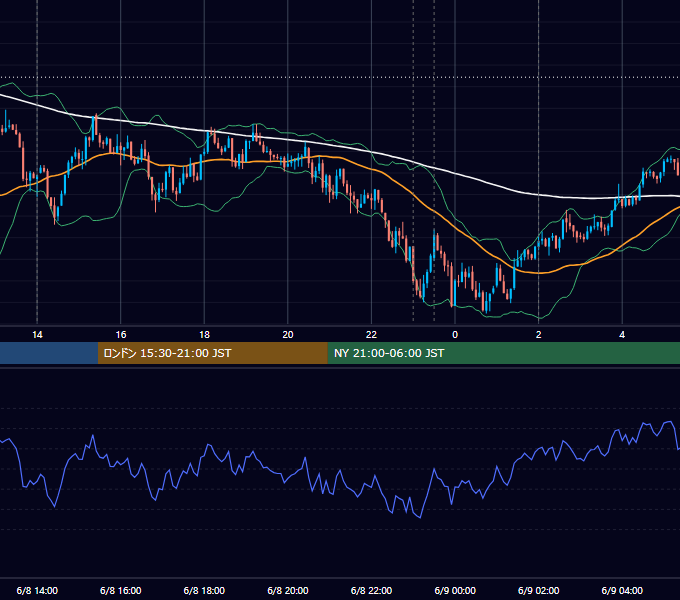Click the 18 hour label on price chart axis
The width and height of the screenshot is (680, 600).
pos(204,335)
